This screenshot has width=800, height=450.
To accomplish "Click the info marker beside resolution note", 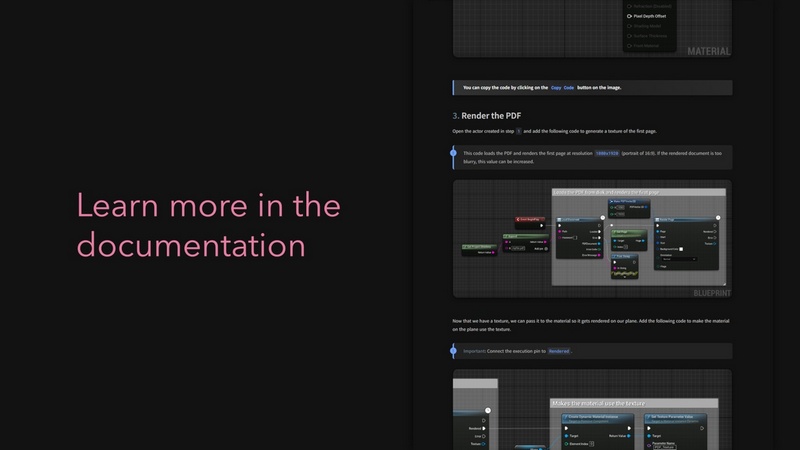I will coord(453,153).
